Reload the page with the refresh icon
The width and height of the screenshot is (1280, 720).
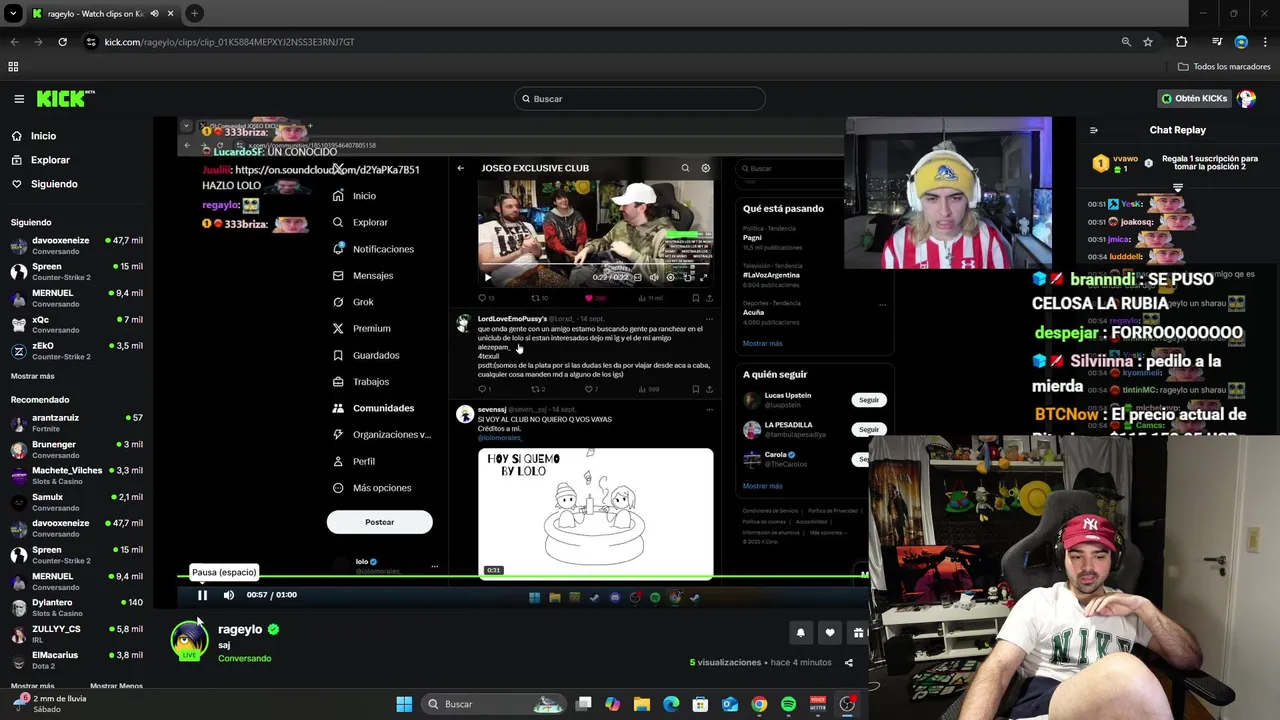62,42
